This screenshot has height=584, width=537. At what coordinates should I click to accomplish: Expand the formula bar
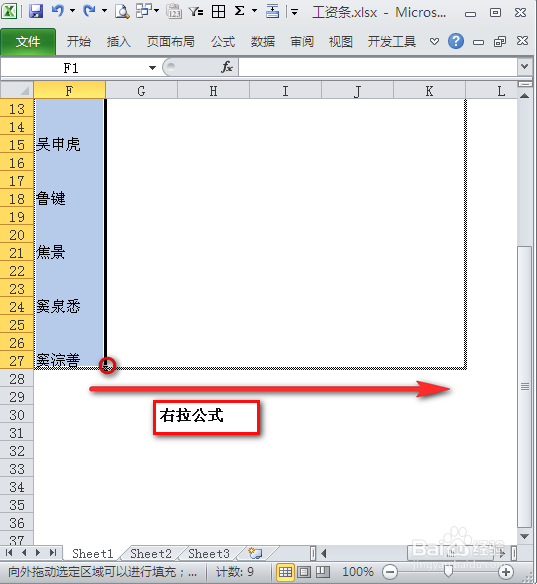click(525, 67)
